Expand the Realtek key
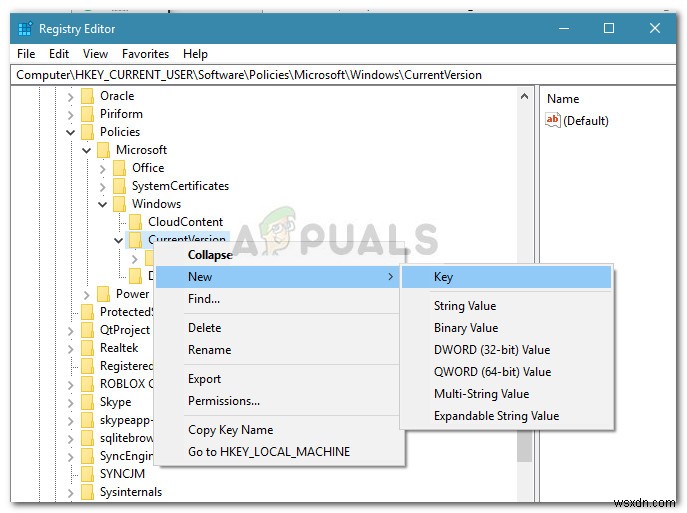This screenshot has width=687, height=513. pos(71,348)
